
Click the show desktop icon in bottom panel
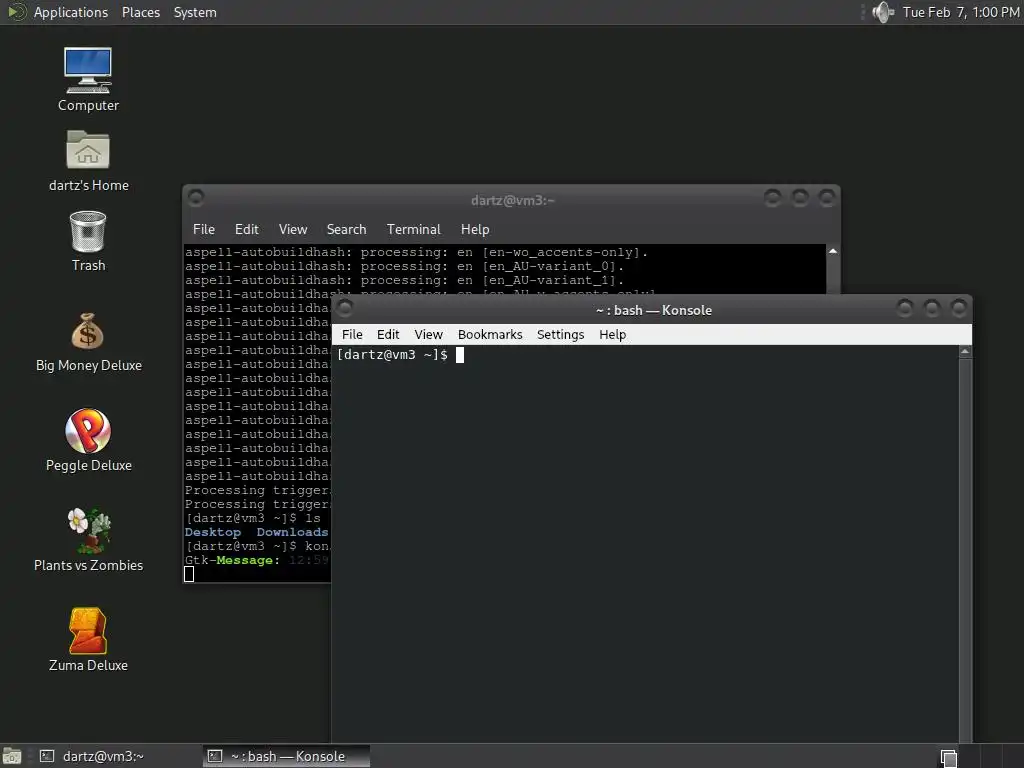tap(12, 756)
